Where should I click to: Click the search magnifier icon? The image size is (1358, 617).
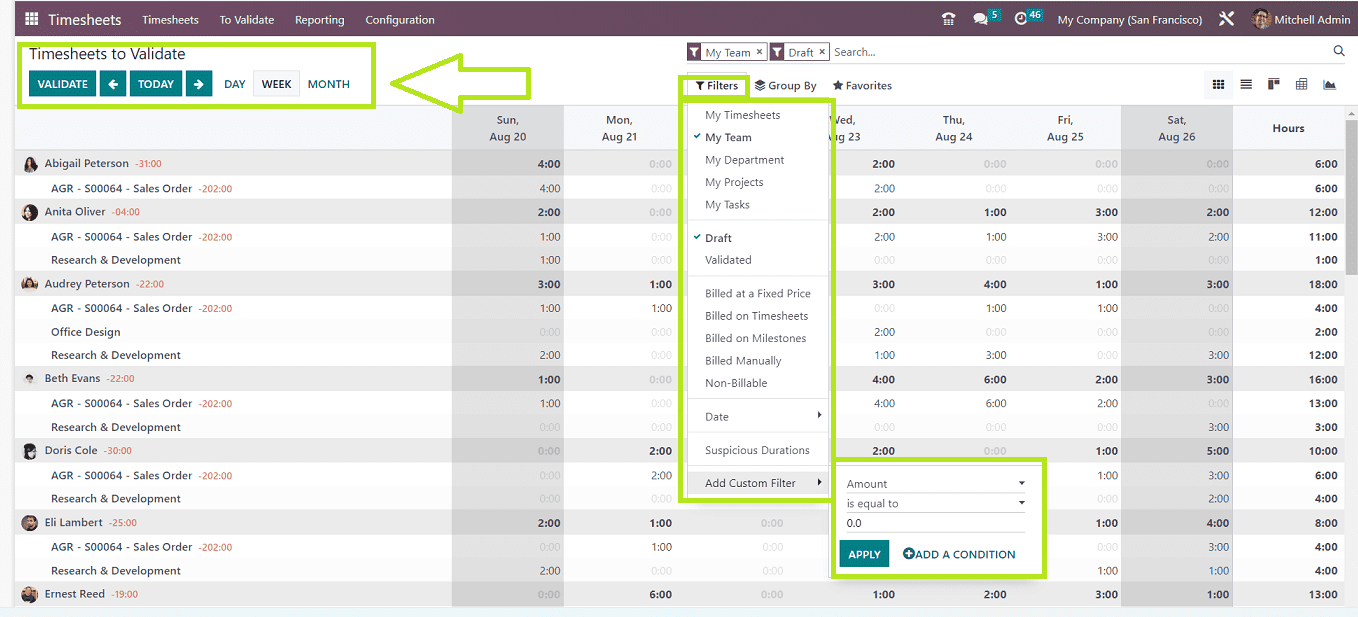[x=1339, y=51]
